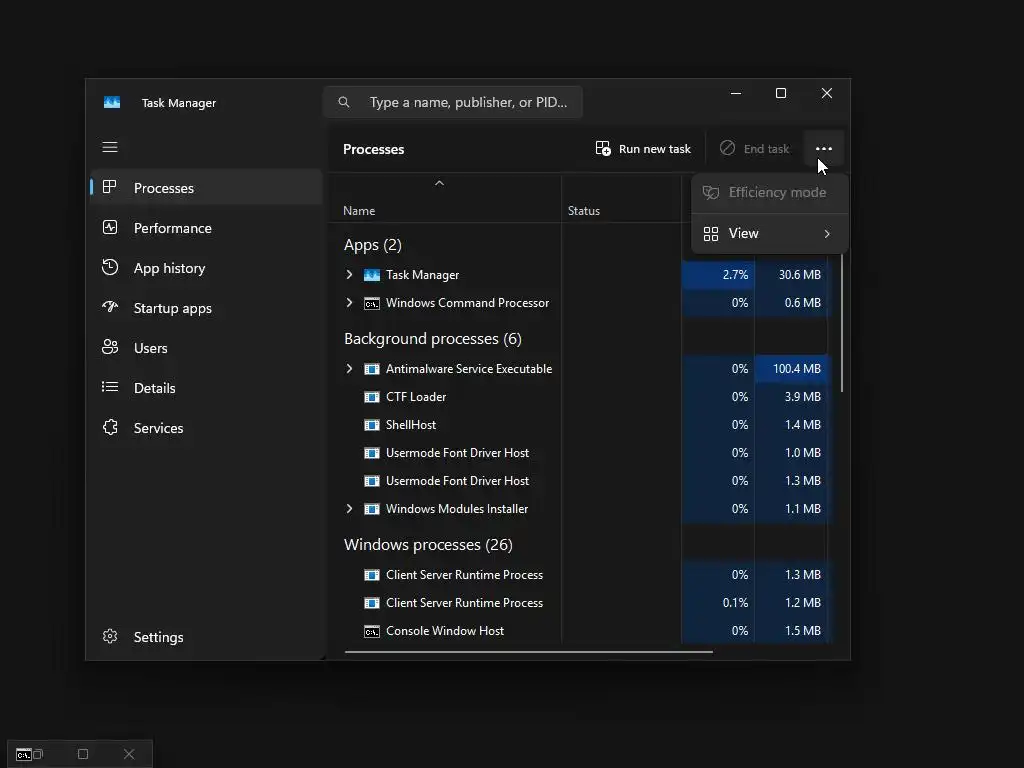Click the Run new task button

[643, 149]
